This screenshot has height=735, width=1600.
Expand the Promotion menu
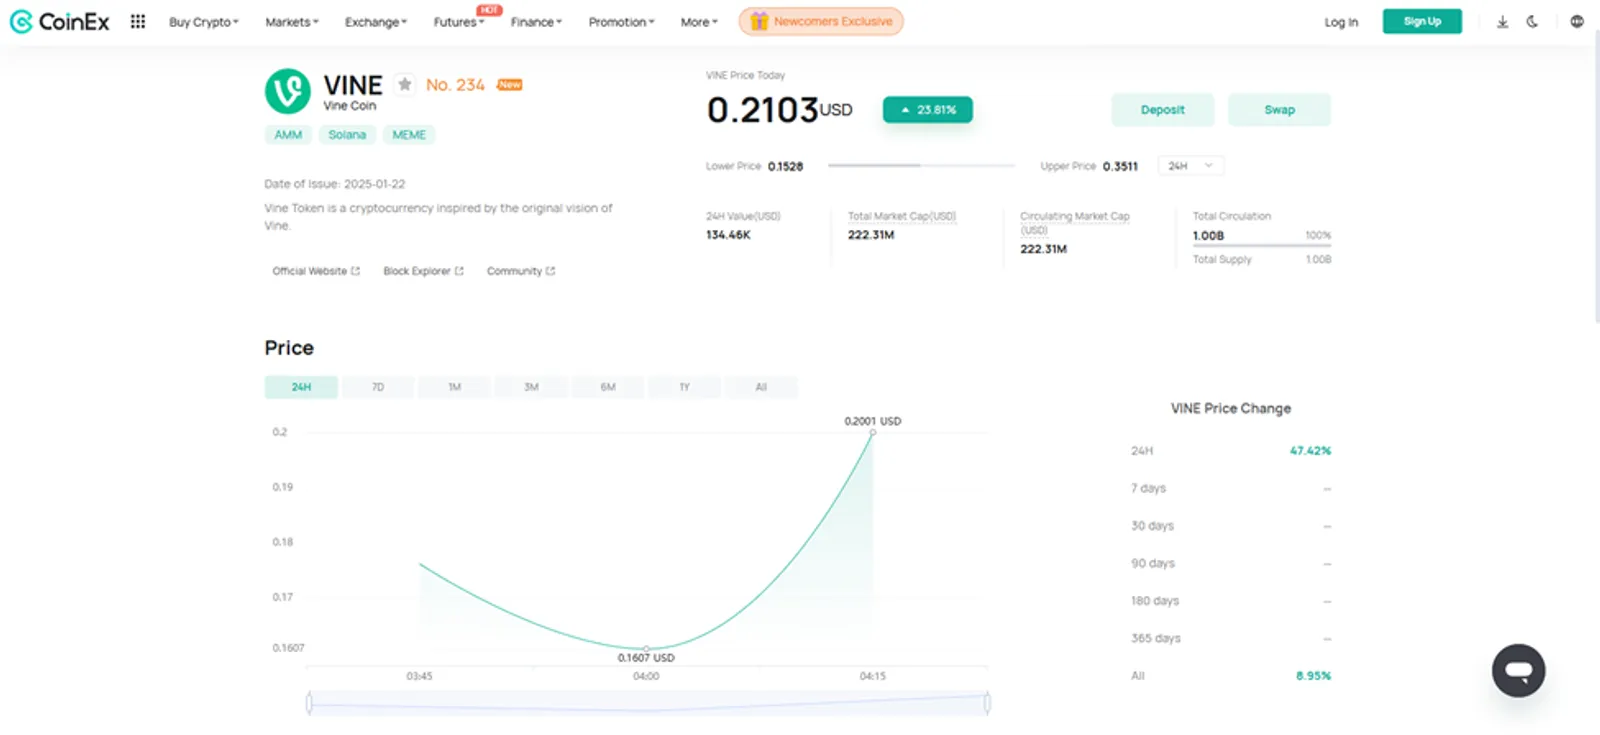621,22
